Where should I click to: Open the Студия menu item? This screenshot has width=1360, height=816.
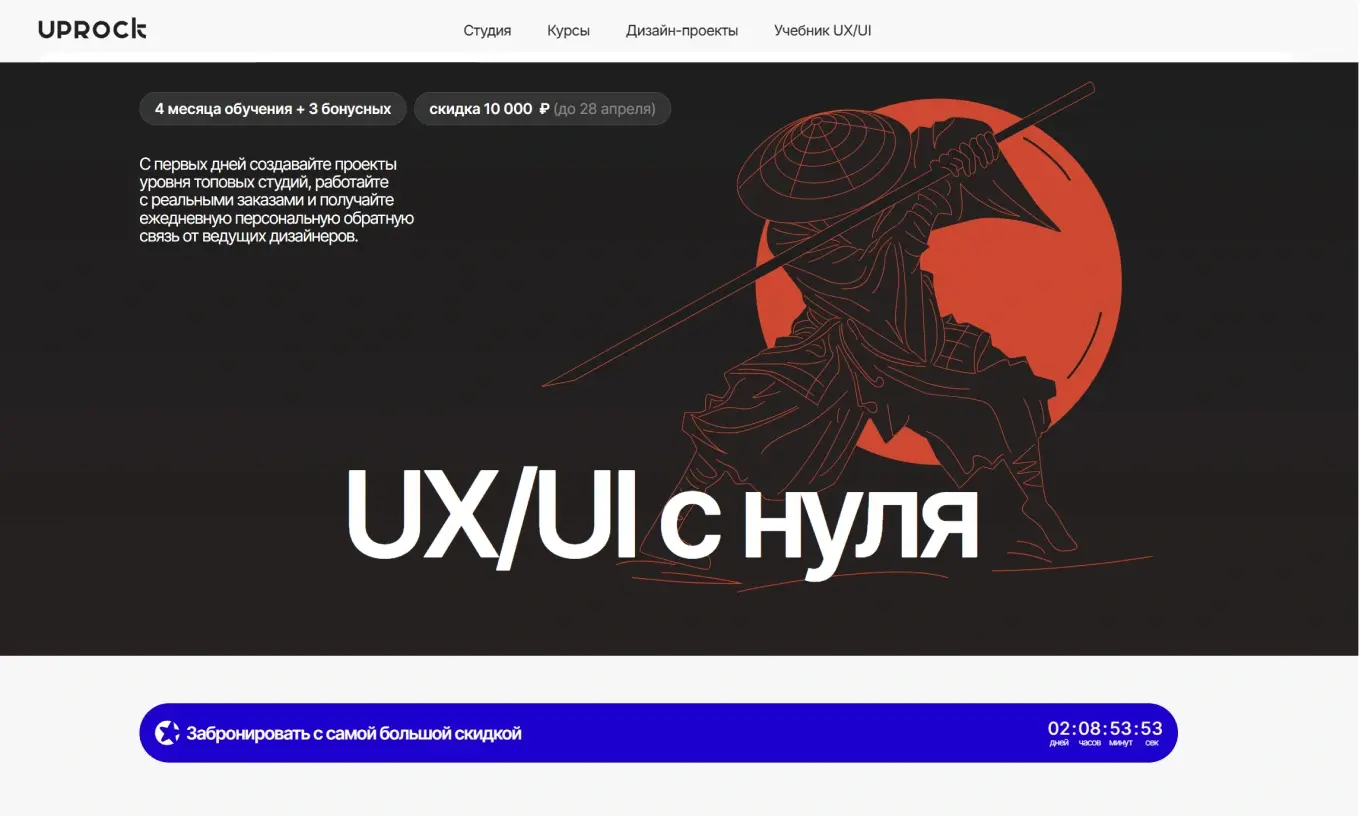click(x=487, y=30)
